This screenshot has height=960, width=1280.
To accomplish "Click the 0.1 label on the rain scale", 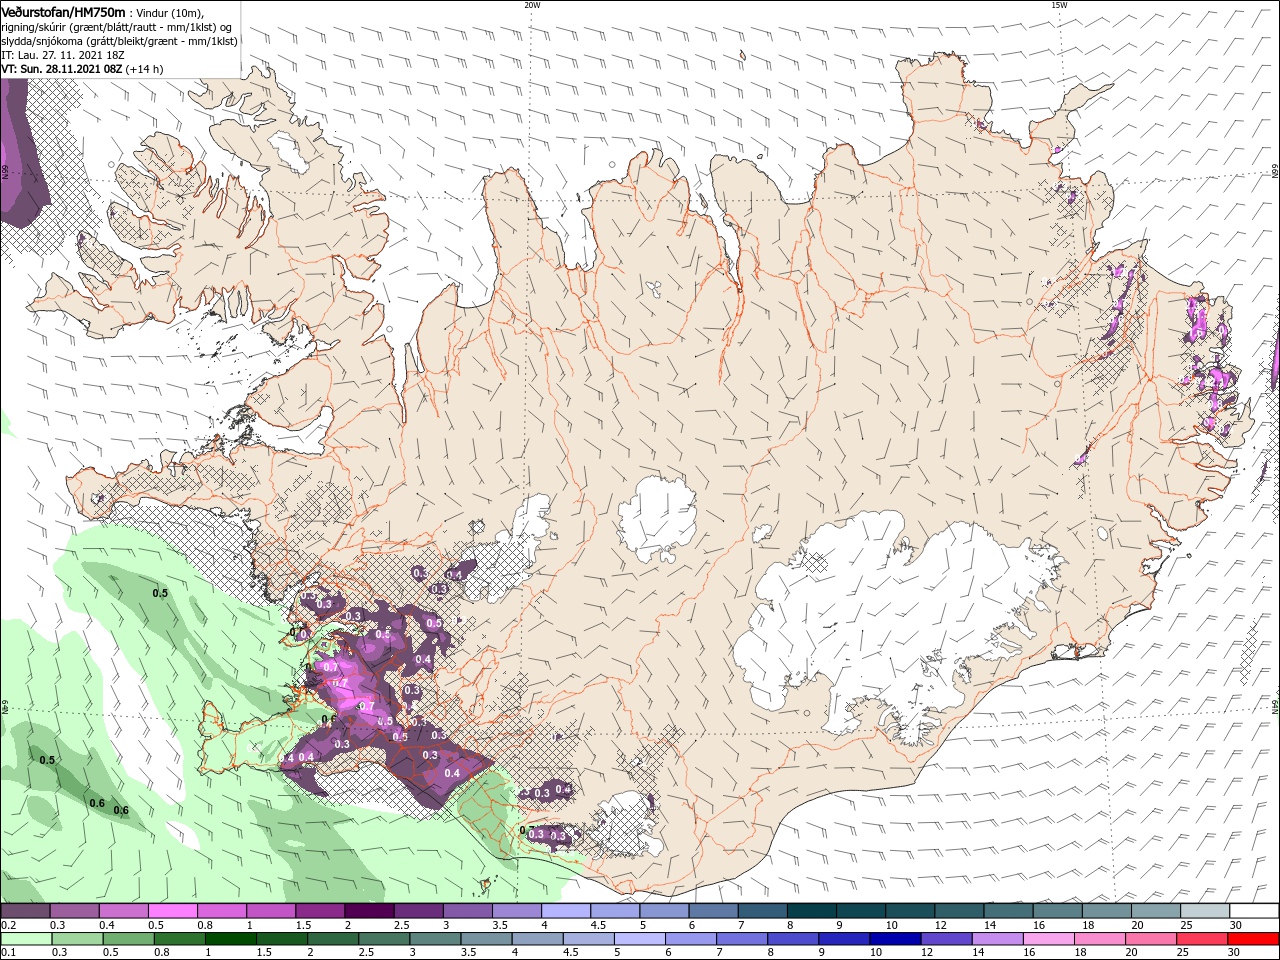I will click(x=8, y=952).
